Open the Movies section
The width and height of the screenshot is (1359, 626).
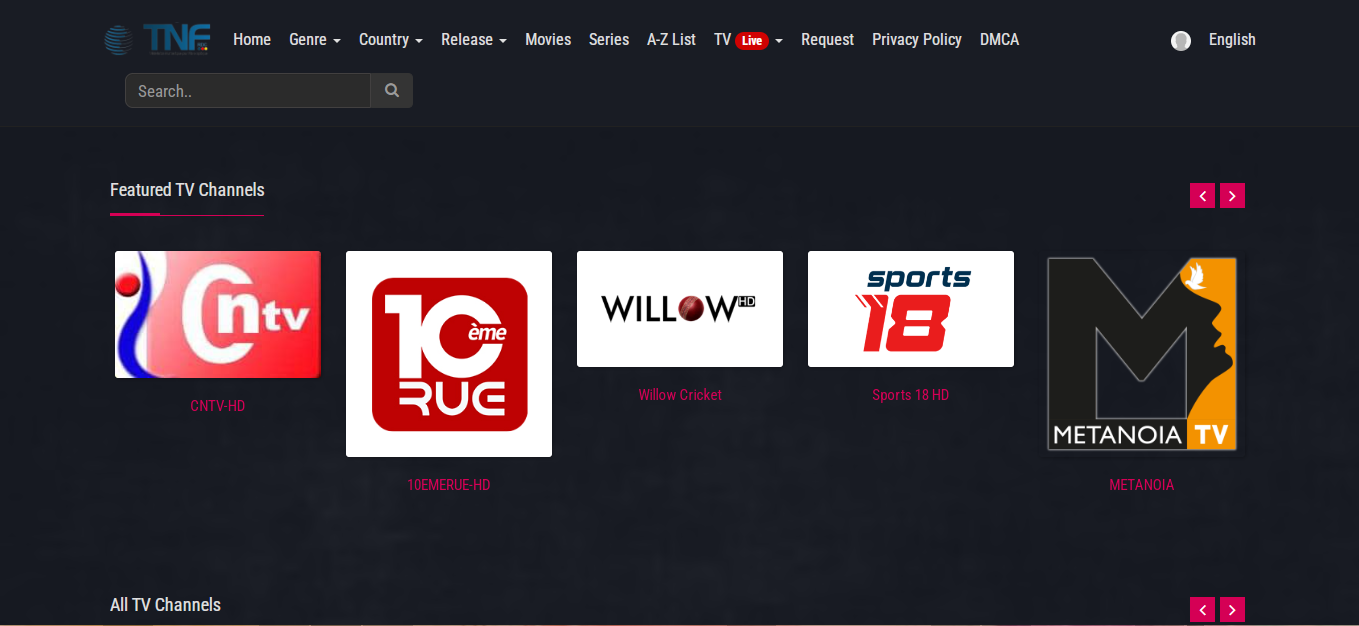548,40
